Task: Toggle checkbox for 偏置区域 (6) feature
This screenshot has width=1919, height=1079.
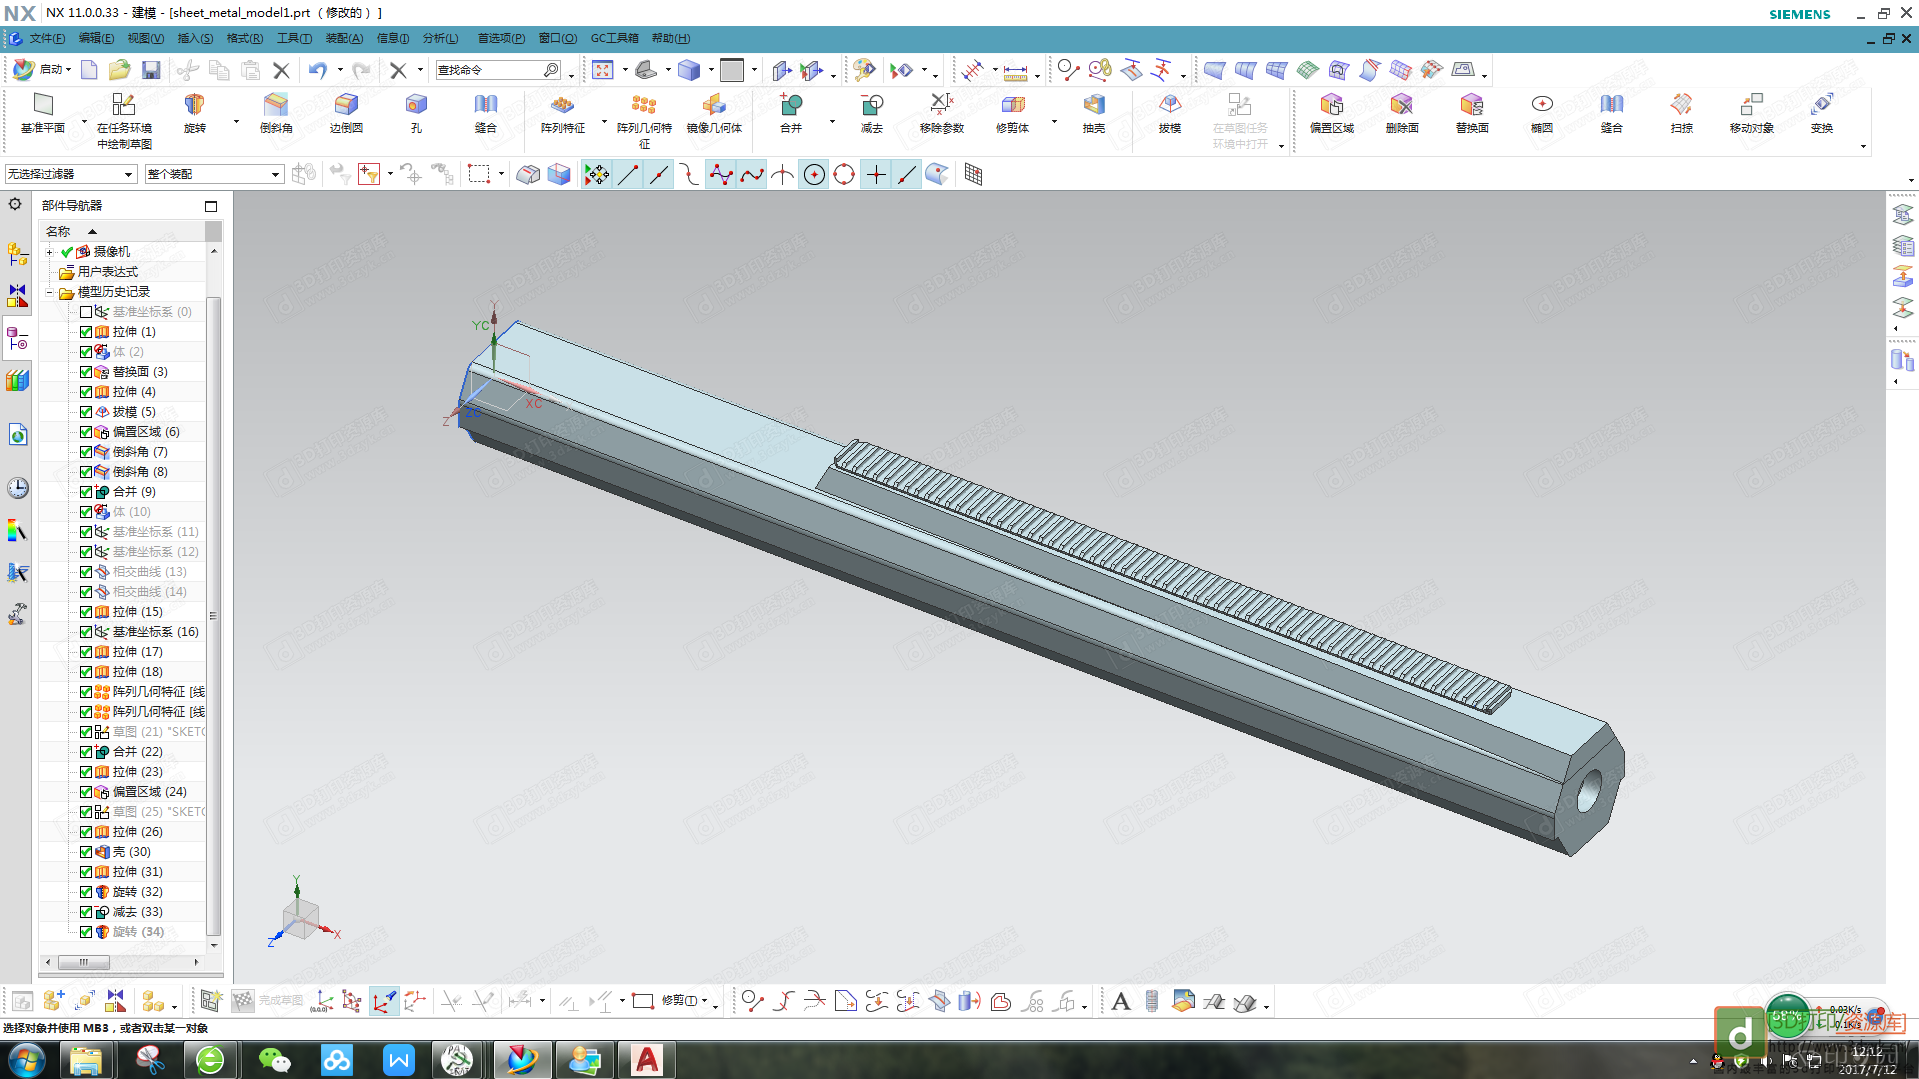Action: (x=86, y=432)
